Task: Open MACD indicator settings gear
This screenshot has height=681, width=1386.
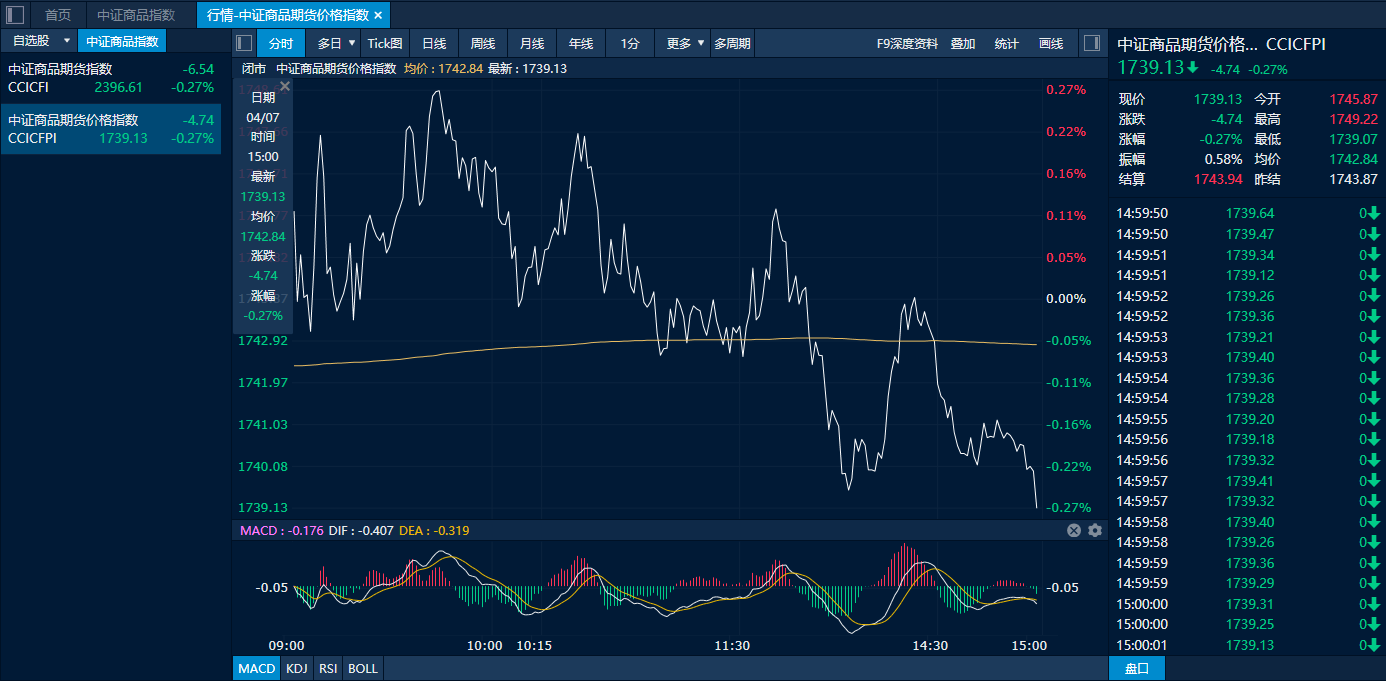Action: 1095,530
